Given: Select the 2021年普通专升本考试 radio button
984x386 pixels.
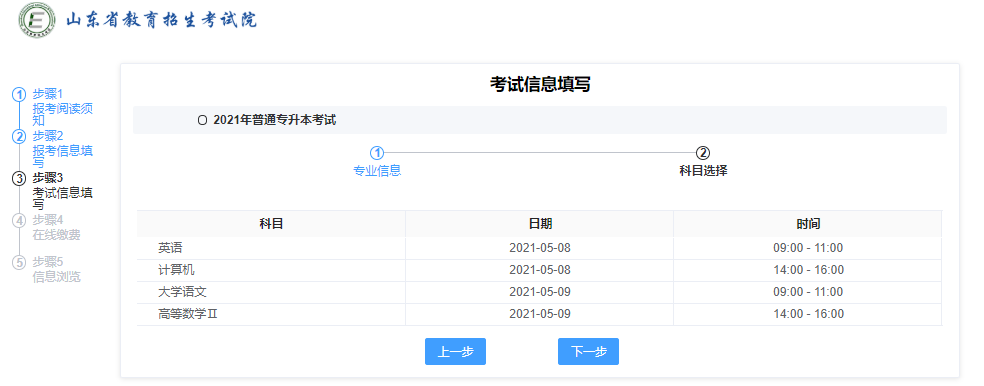Looking at the screenshot, I should (x=202, y=121).
